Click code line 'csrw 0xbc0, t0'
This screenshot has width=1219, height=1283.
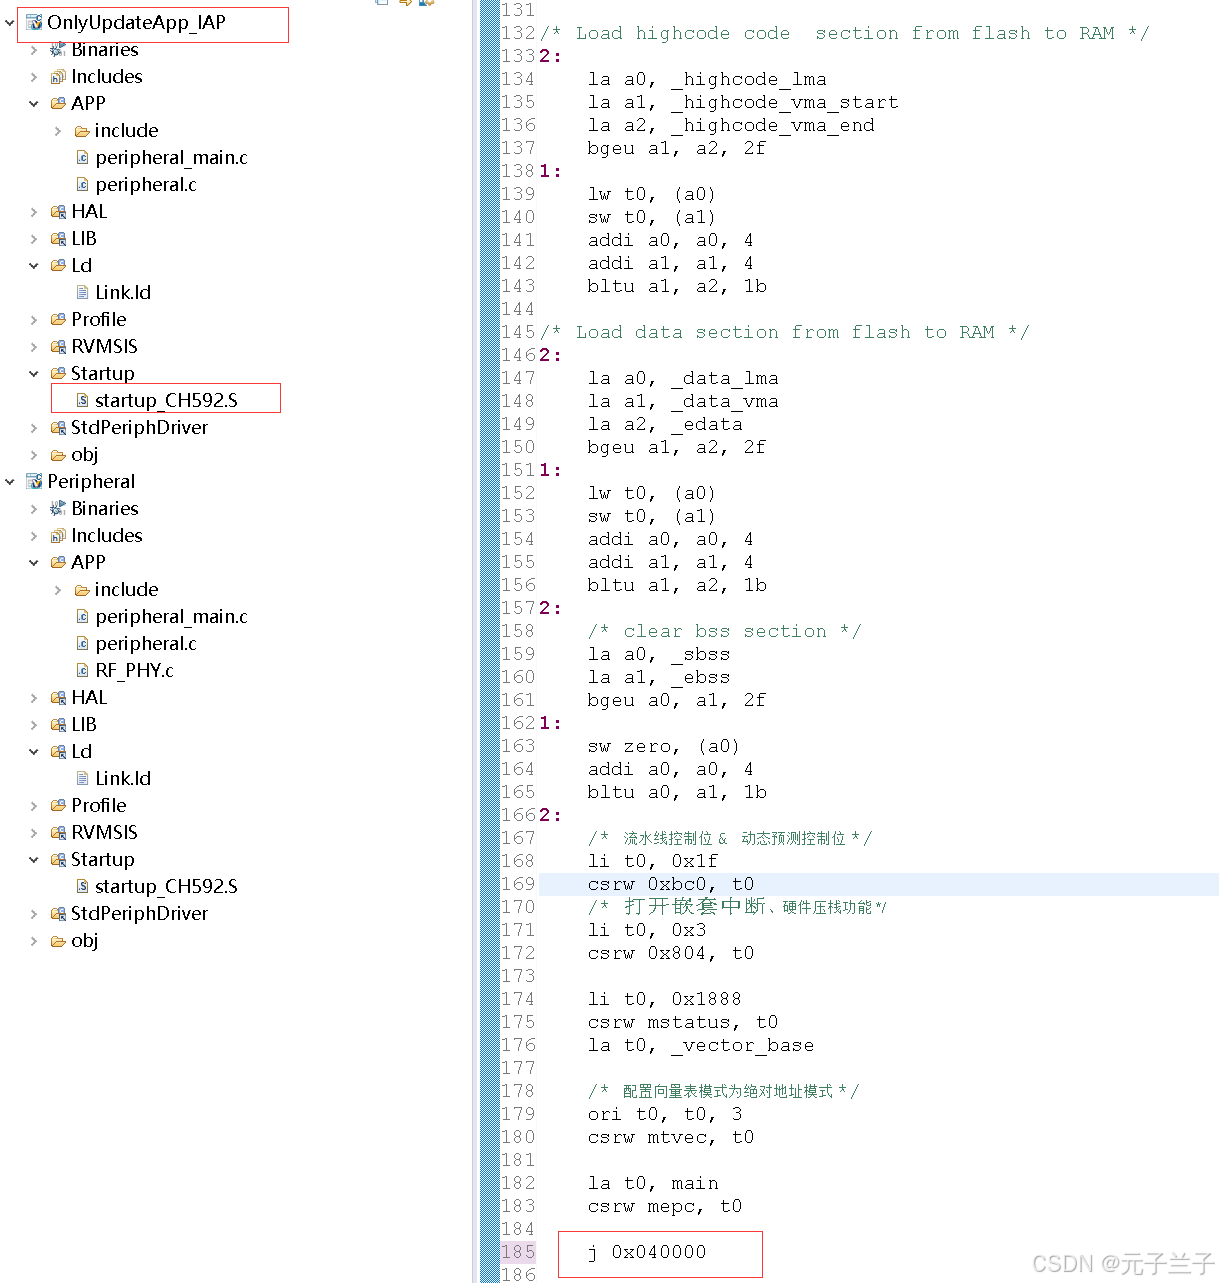click(671, 884)
